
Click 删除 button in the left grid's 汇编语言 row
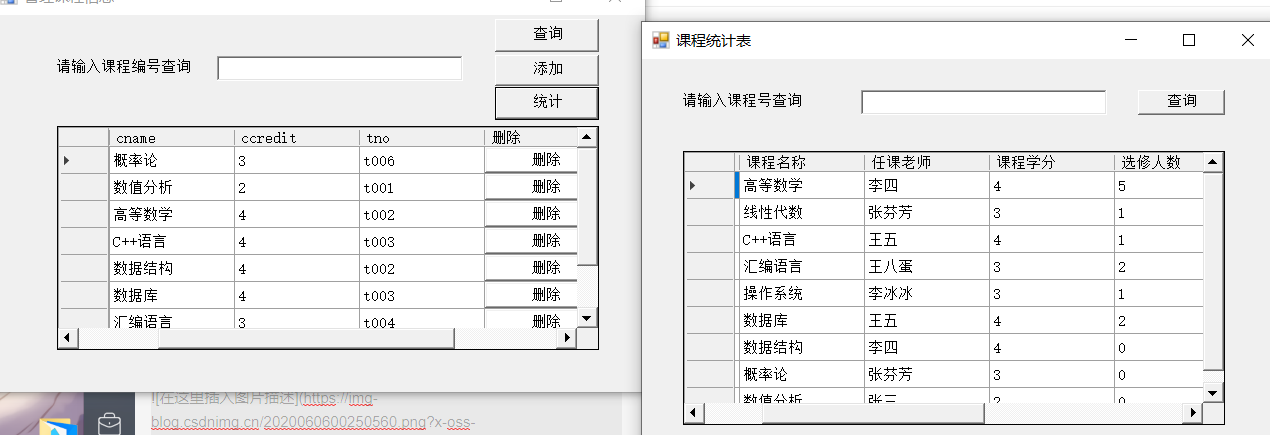click(532, 320)
